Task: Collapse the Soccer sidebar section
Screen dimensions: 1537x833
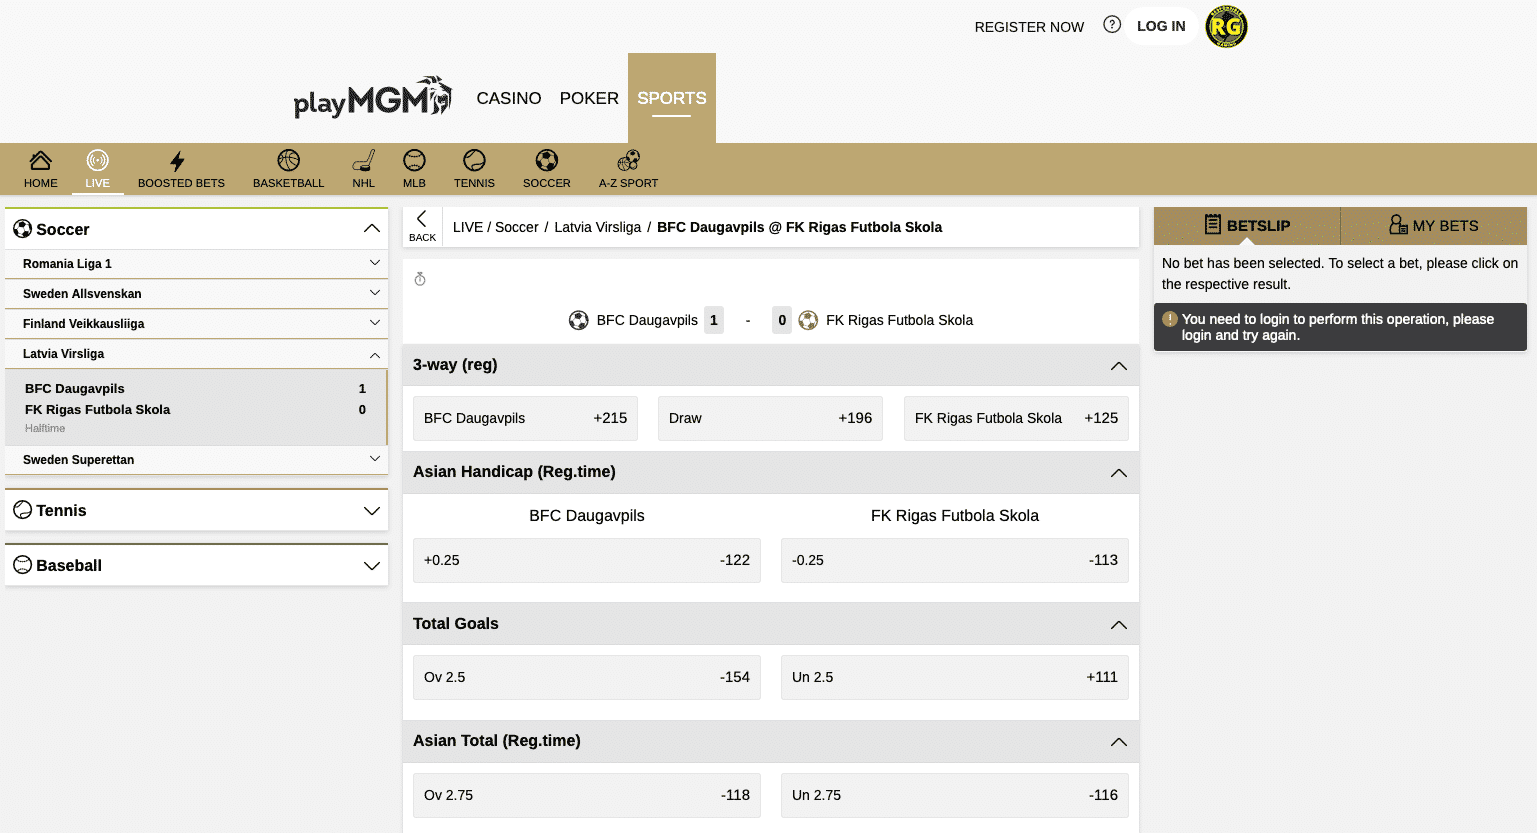Action: [372, 229]
